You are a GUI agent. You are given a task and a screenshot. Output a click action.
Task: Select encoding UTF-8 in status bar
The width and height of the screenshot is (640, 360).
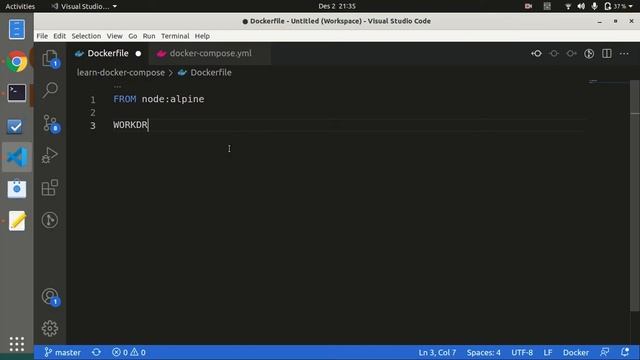click(x=522, y=352)
